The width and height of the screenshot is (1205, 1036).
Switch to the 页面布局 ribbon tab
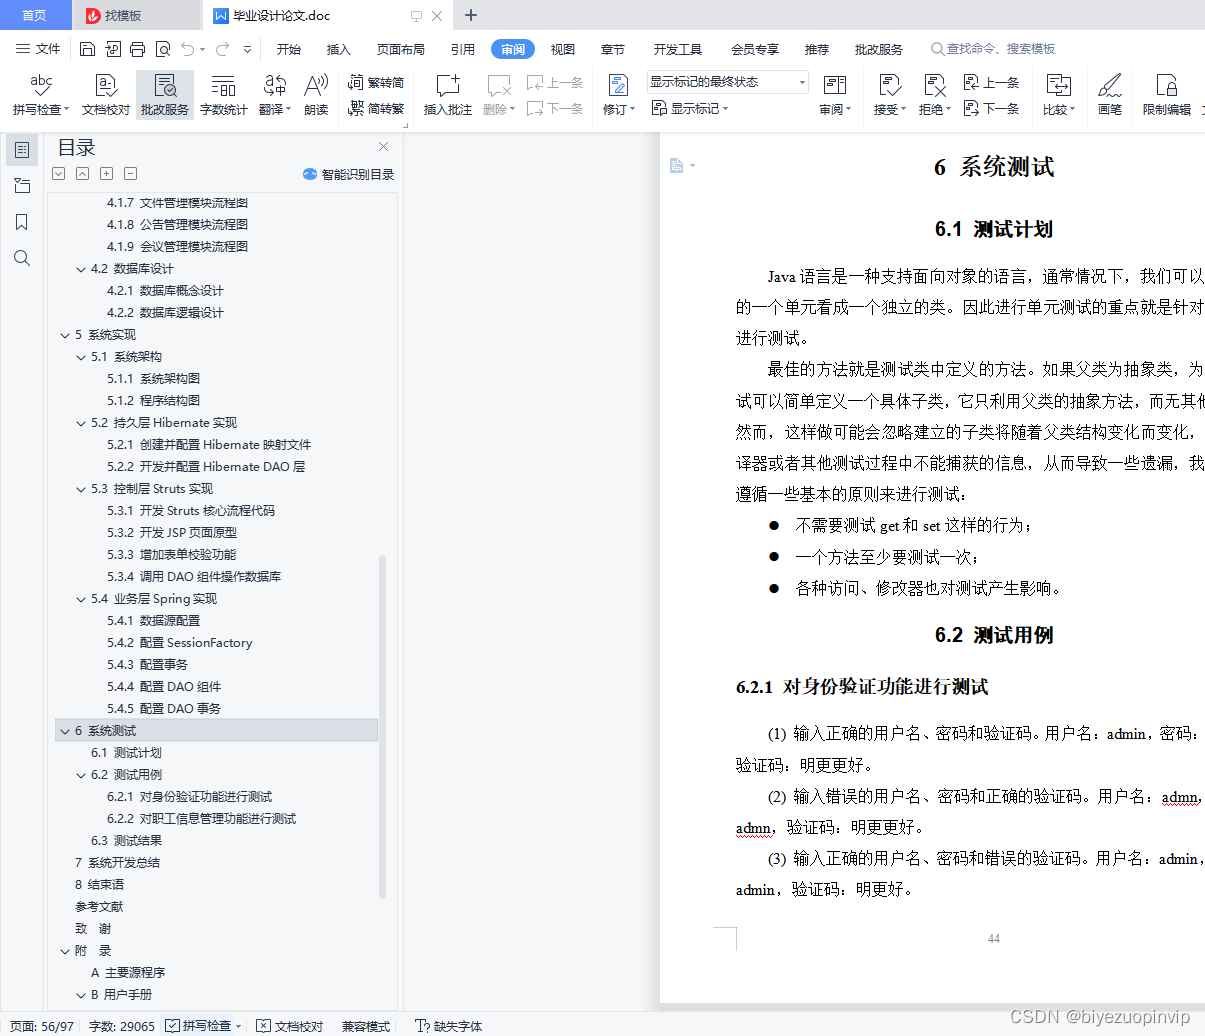pos(401,49)
